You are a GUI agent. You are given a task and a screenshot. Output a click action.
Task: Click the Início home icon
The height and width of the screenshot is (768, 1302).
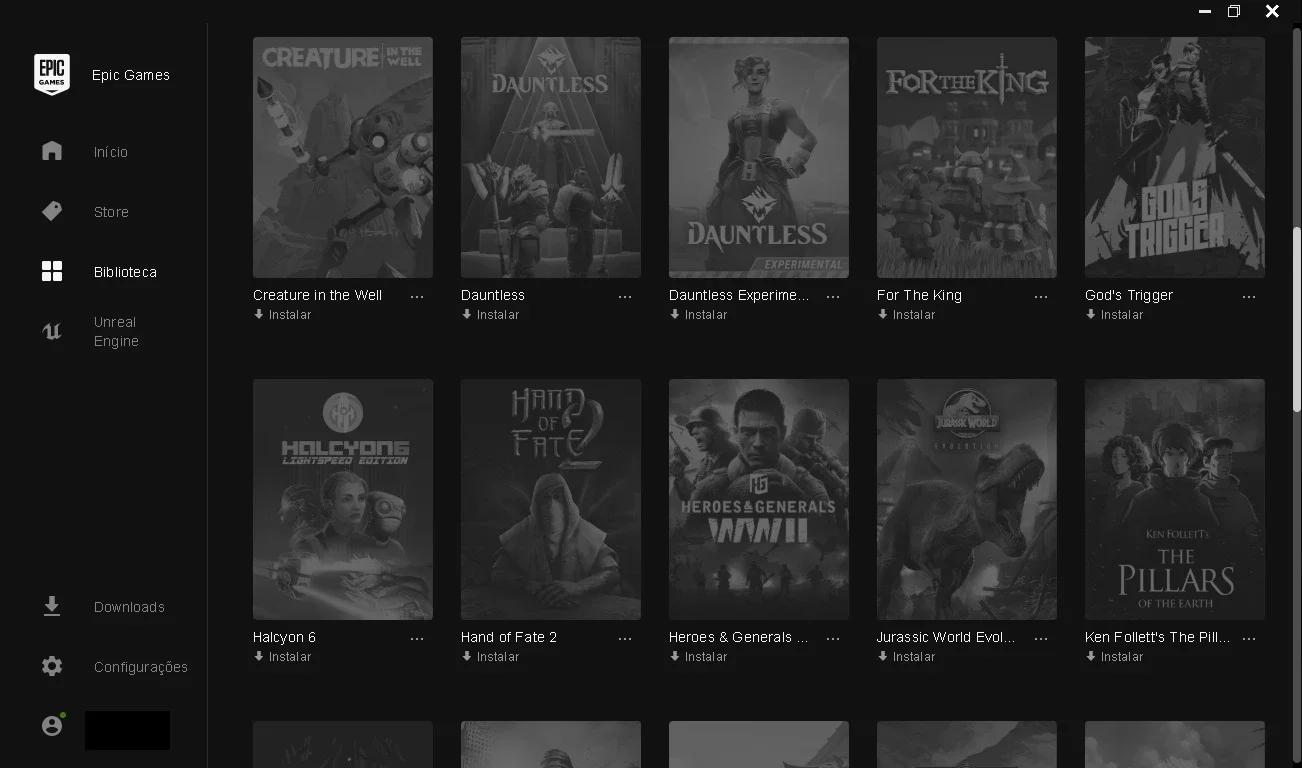(x=52, y=151)
